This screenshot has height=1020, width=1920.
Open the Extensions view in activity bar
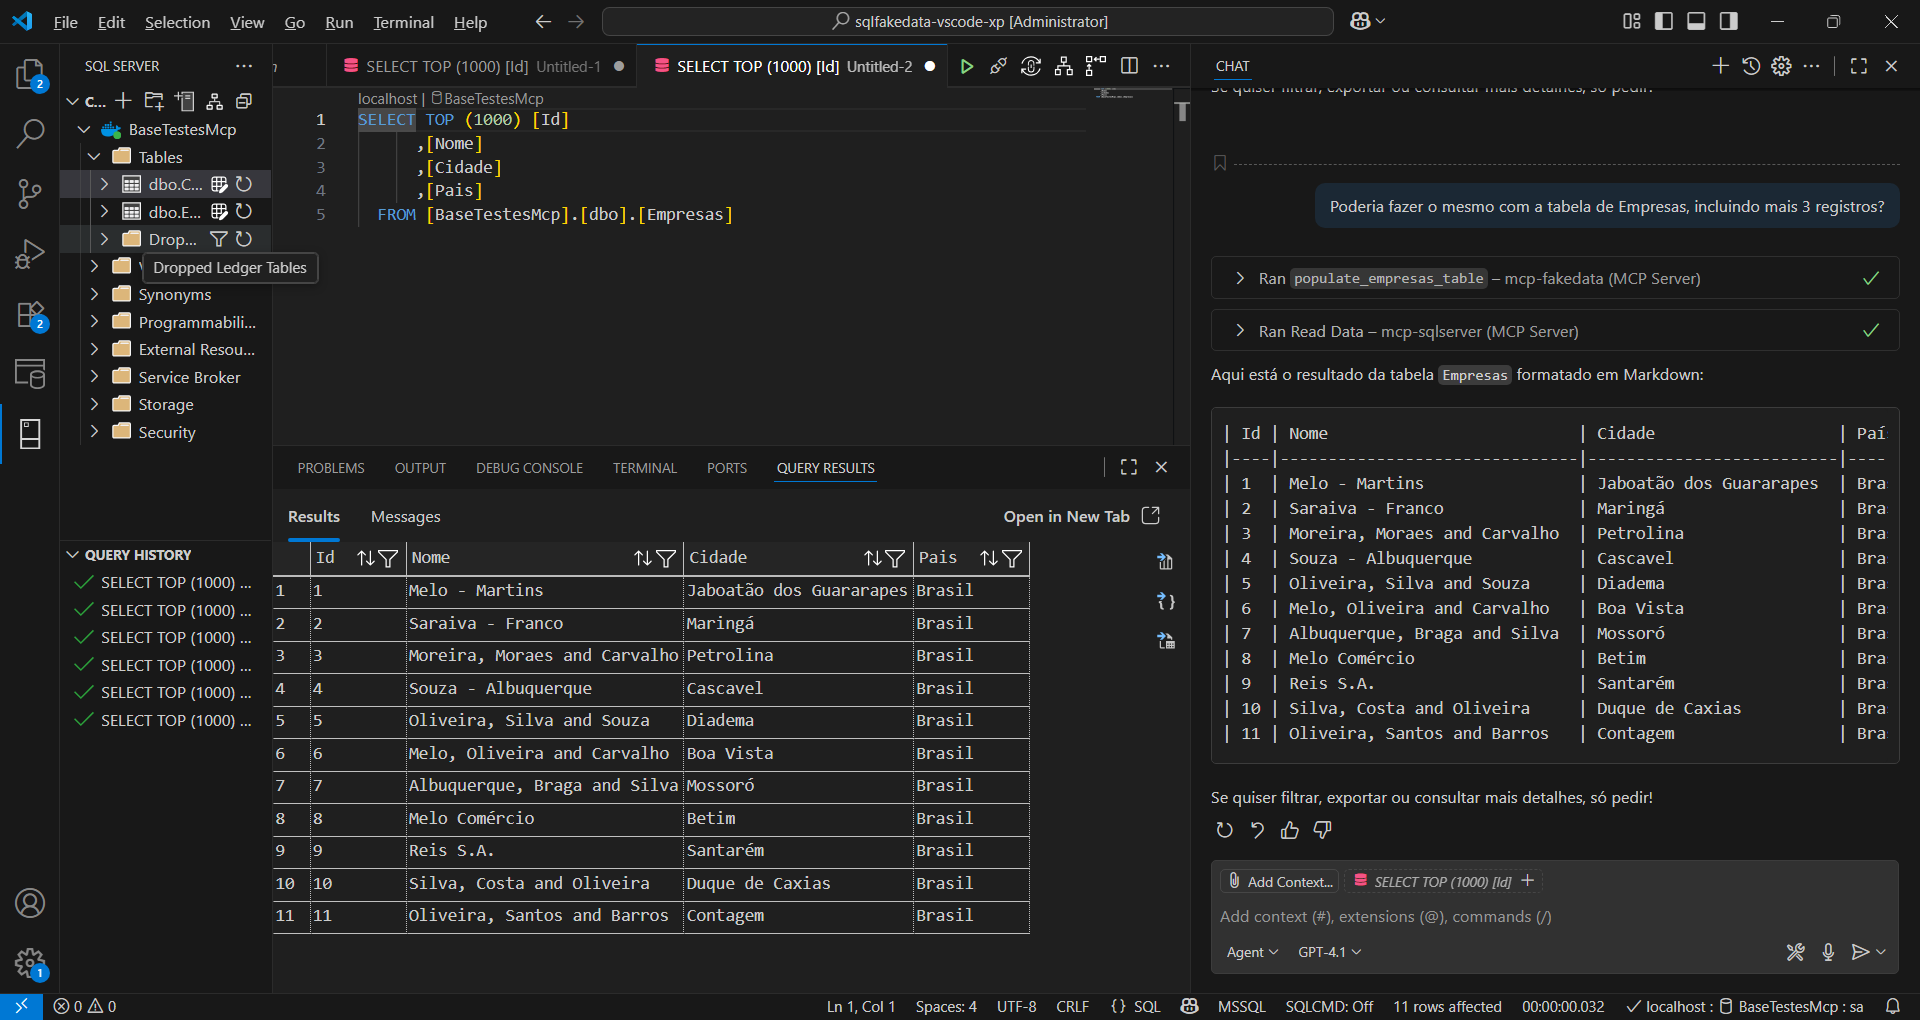pos(30,316)
